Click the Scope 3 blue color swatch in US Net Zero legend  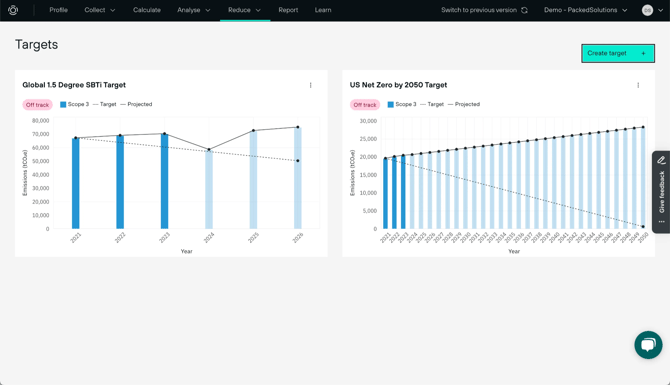[x=391, y=104]
